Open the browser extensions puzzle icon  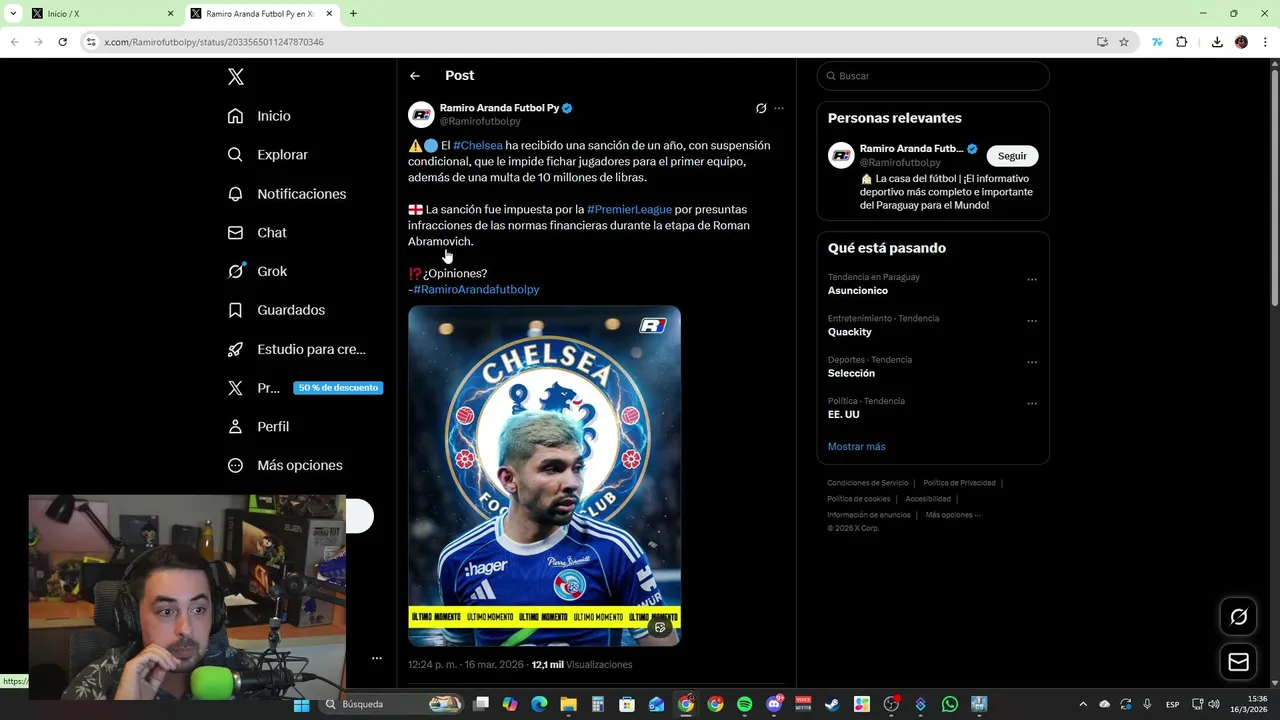click(1181, 42)
